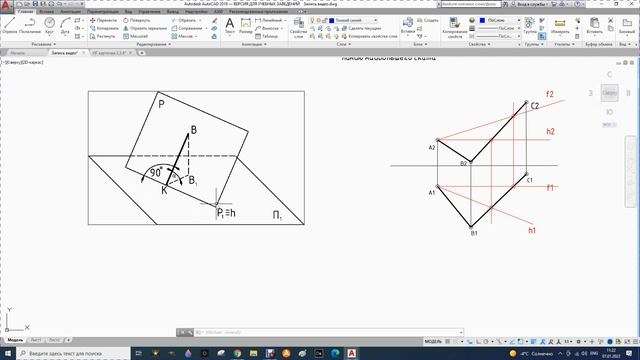Click the Перенести (Move) tool
The width and height of the screenshot is (640, 360).
point(104,20)
